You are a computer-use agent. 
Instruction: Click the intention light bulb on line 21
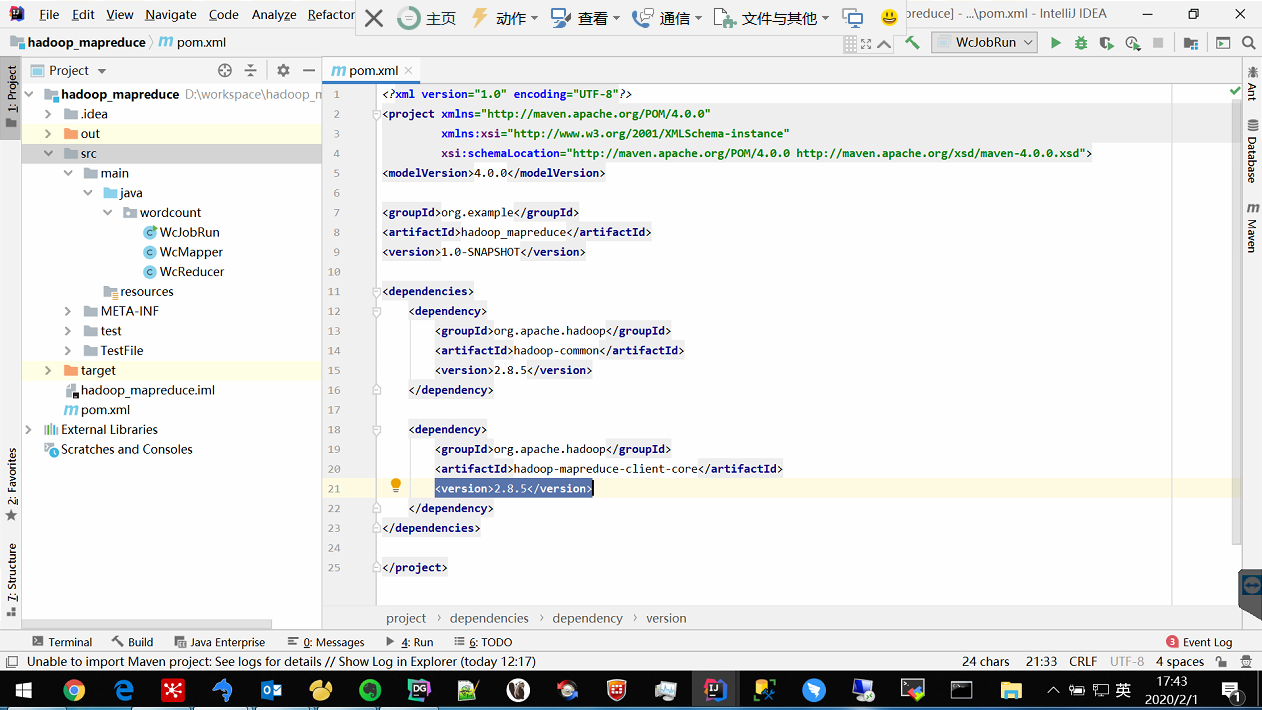(396, 485)
